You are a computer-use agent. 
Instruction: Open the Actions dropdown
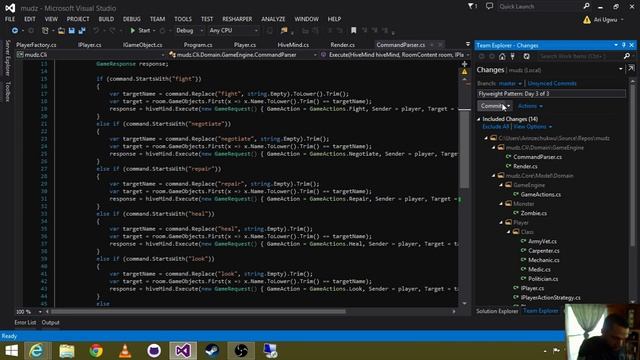pyautogui.click(x=530, y=106)
